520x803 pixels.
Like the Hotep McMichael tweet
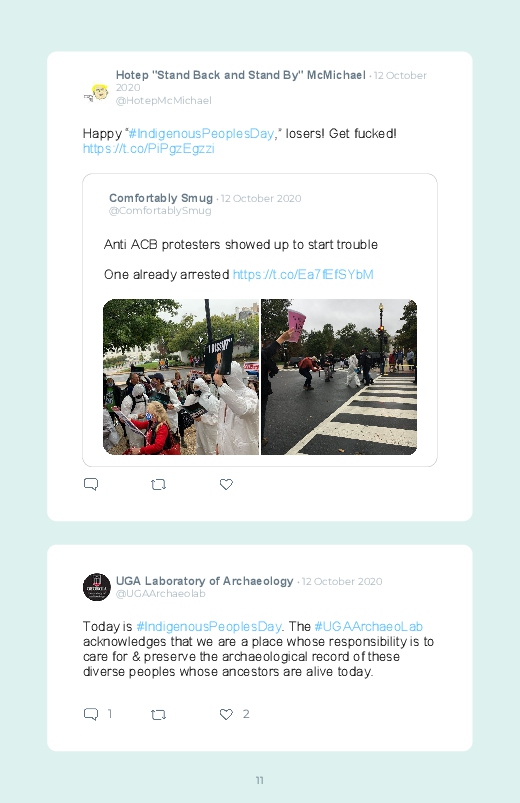coord(226,484)
